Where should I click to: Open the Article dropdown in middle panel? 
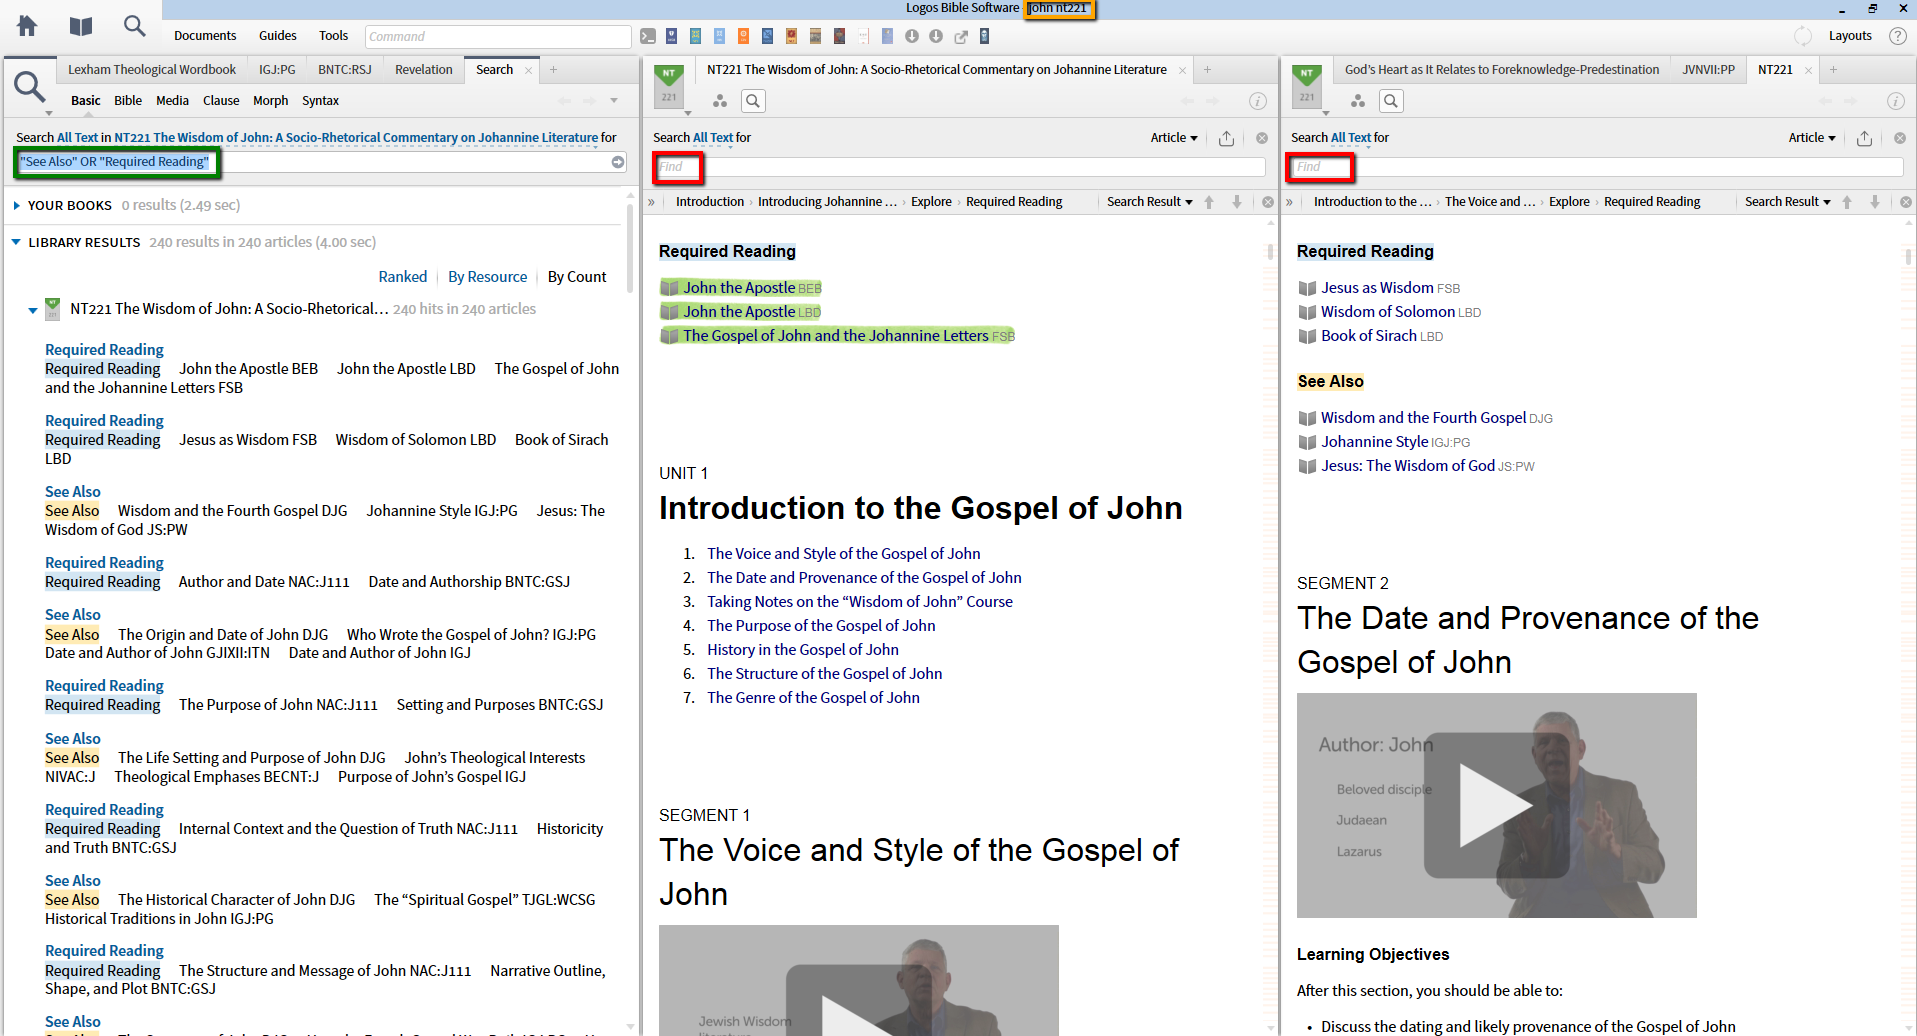coord(1173,138)
